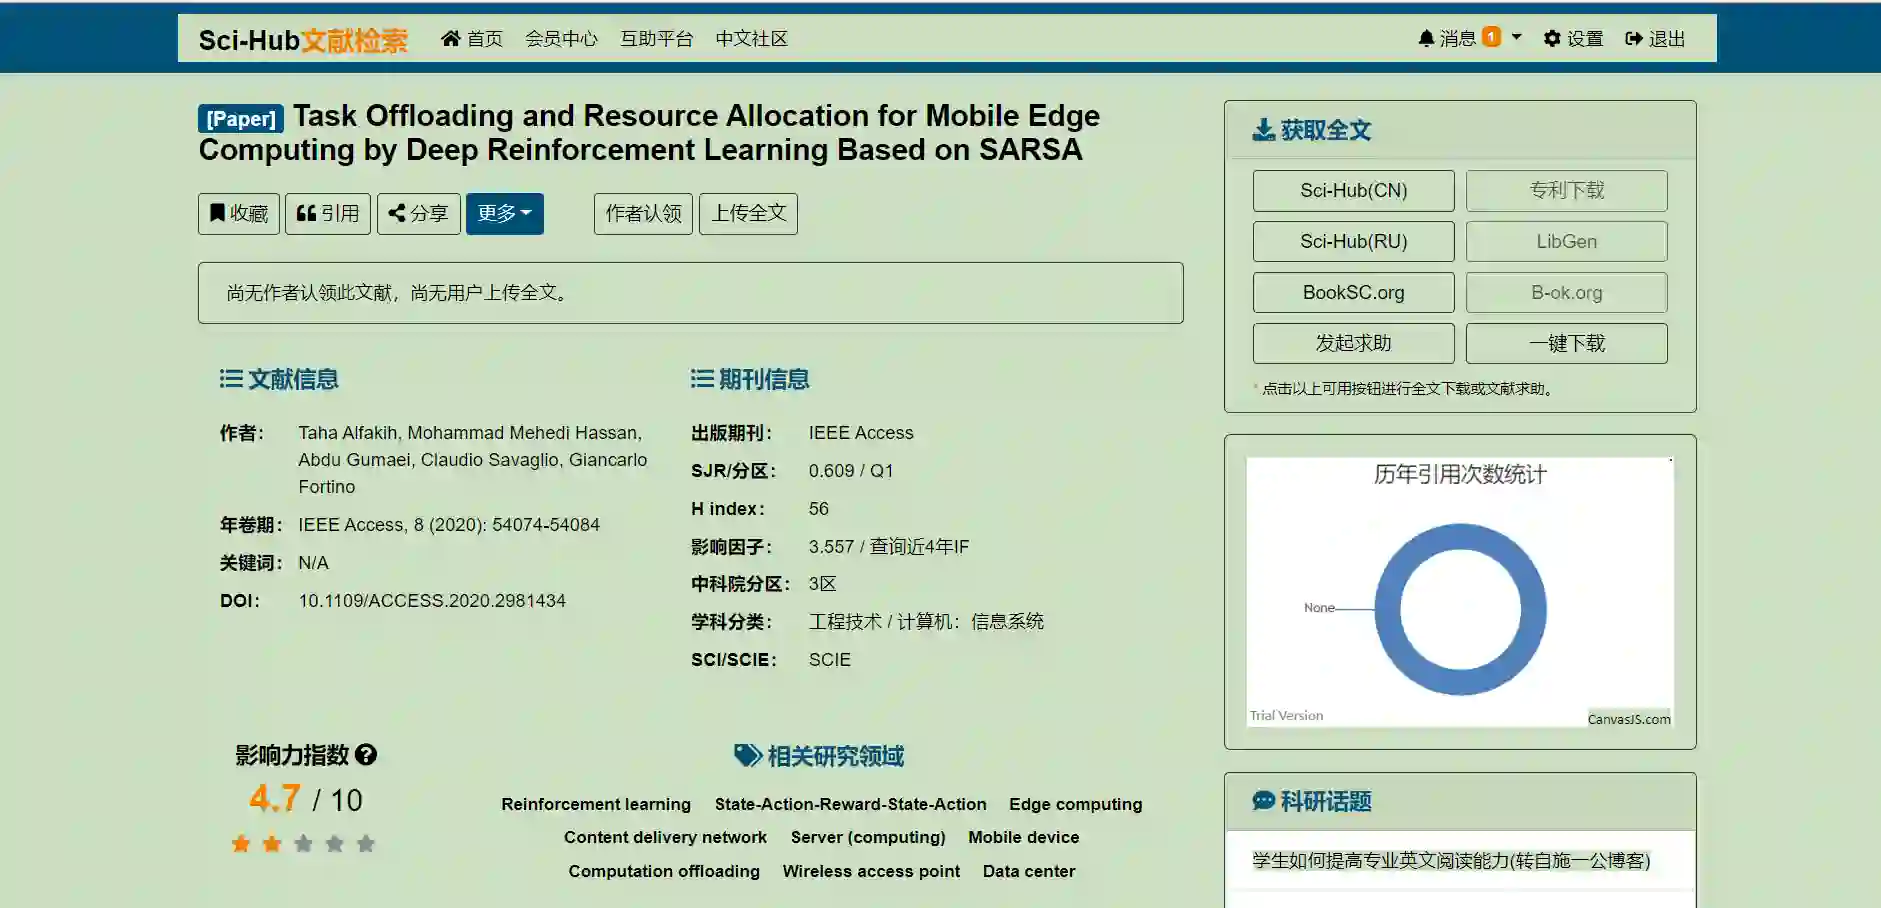Viewport: 1881px width, 908px height.
Task: Share the paper via 分享 button
Action: coord(419,214)
